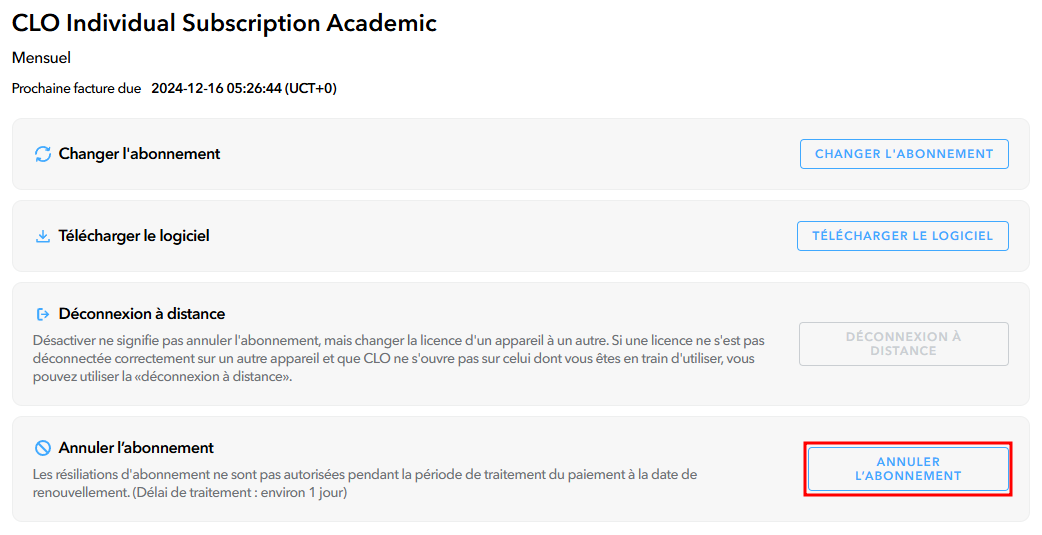Click the remote disconnection description paragraph

[x=399, y=358]
